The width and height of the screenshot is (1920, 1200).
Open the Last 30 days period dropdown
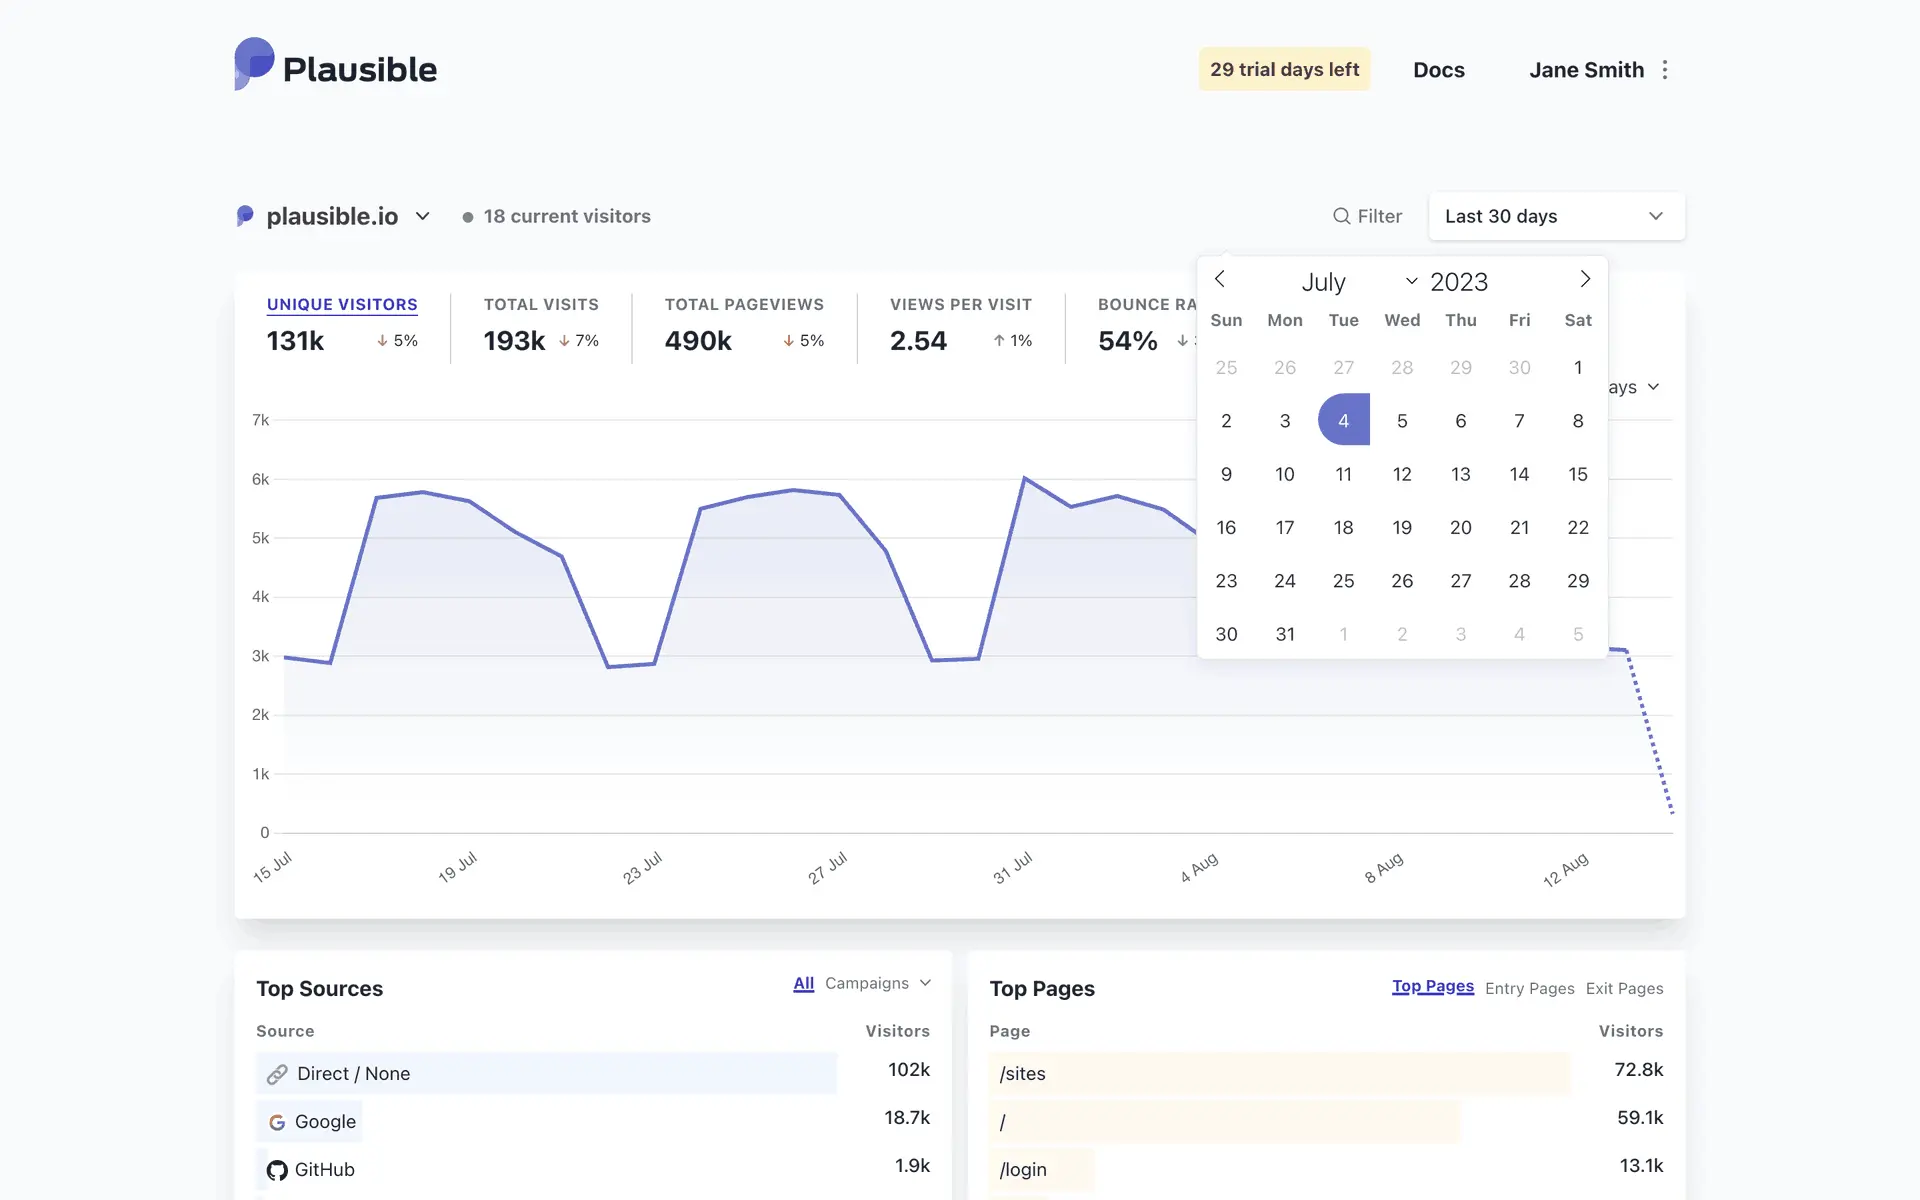pyautogui.click(x=1556, y=216)
